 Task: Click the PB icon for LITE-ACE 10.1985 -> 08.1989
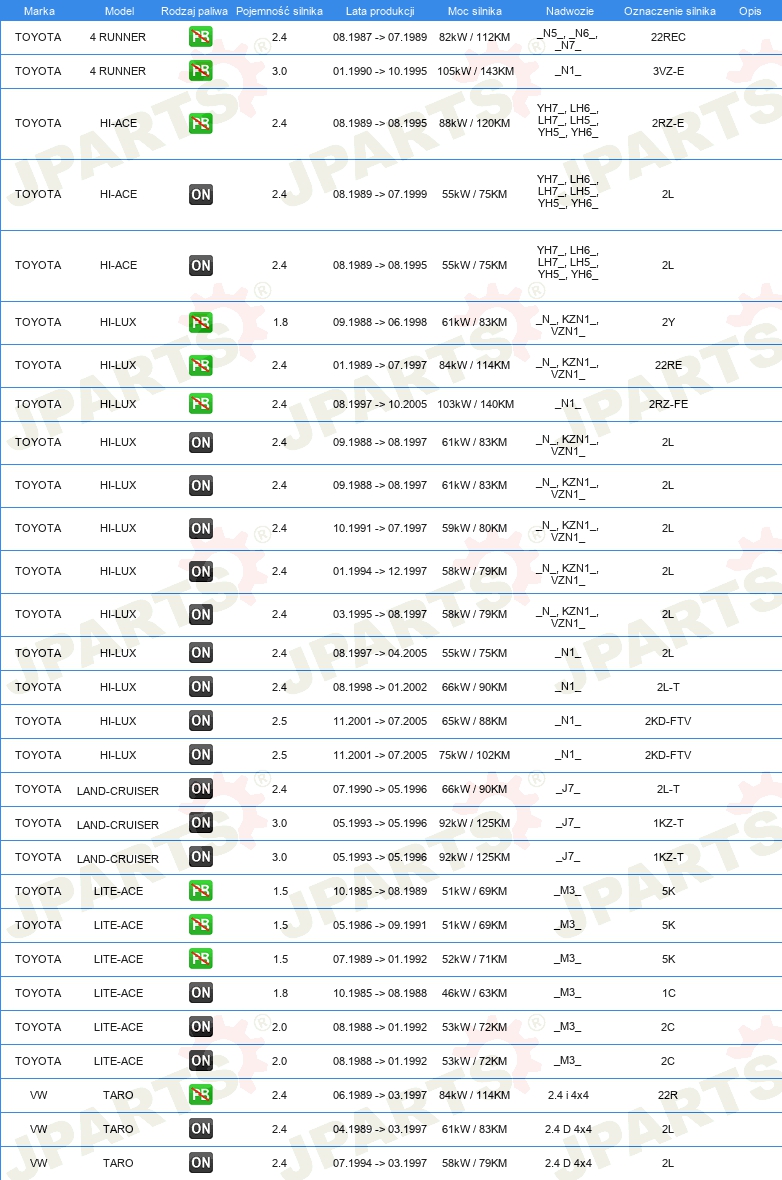(200, 891)
